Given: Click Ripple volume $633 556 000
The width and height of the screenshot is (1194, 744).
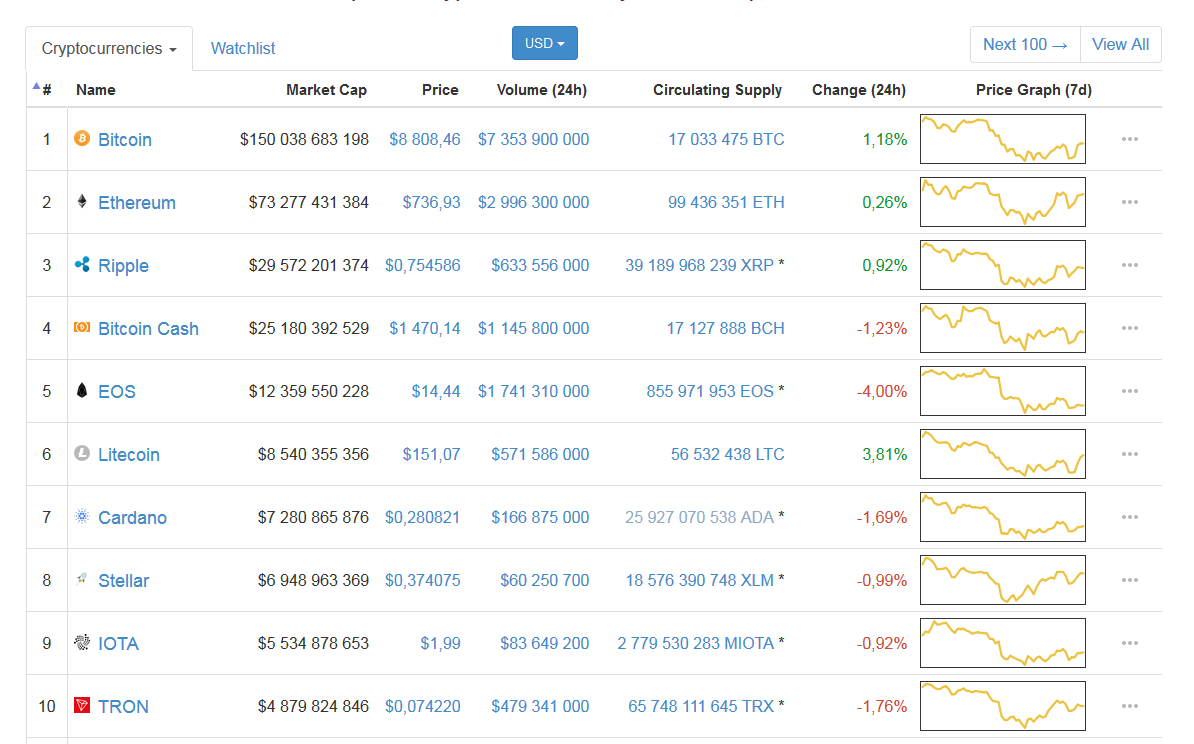Looking at the screenshot, I should 540,265.
